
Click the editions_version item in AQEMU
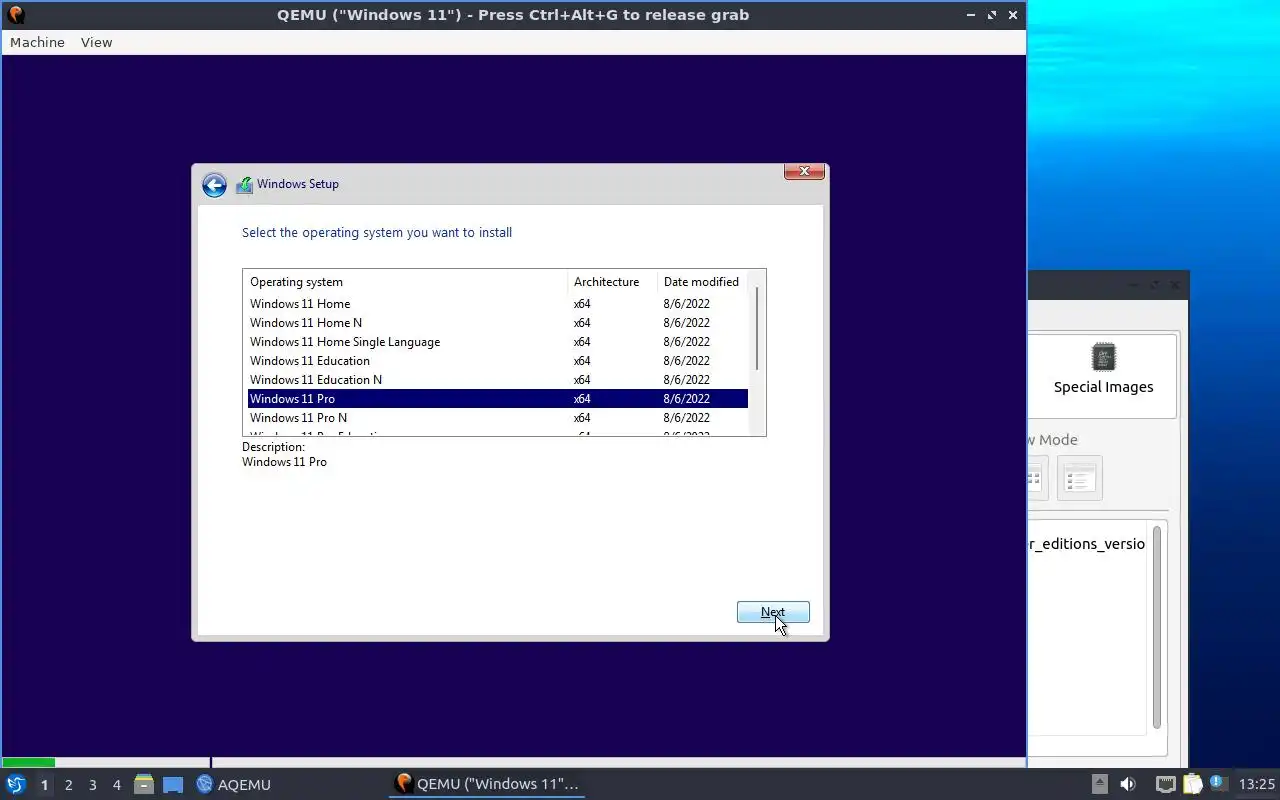click(x=1087, y=544)
